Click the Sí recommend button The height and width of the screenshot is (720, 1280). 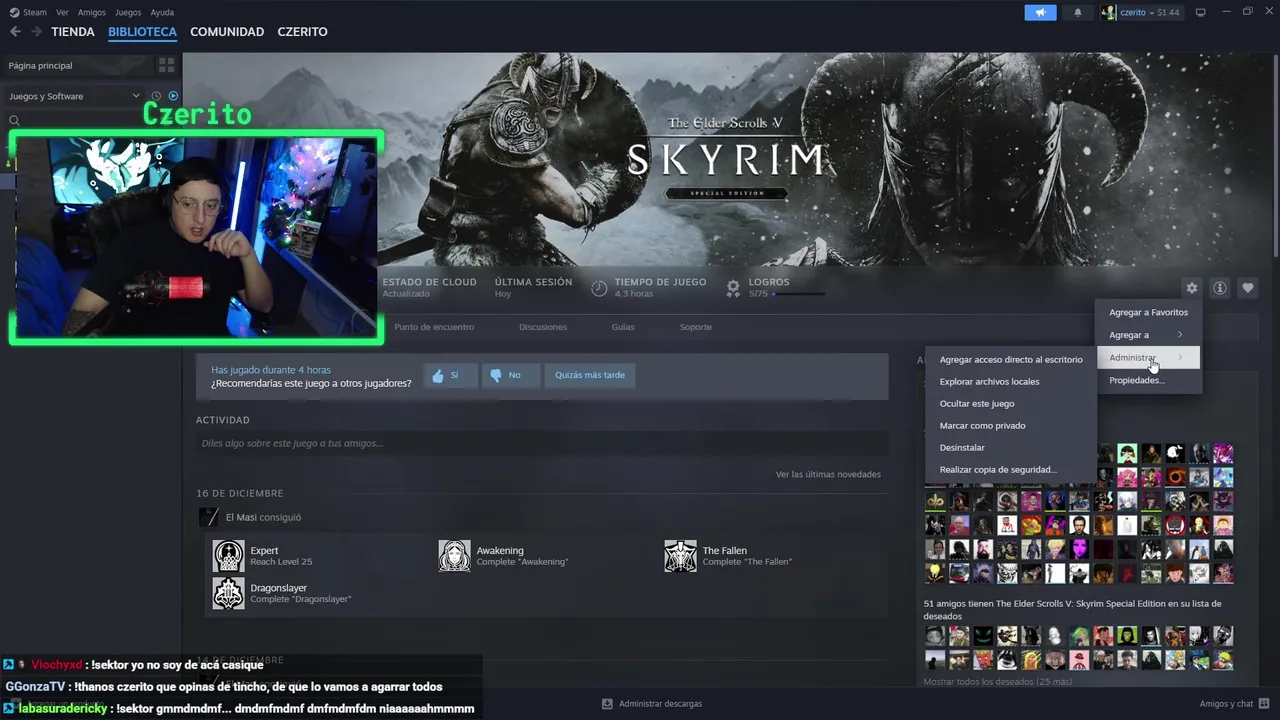click(449, 375)
